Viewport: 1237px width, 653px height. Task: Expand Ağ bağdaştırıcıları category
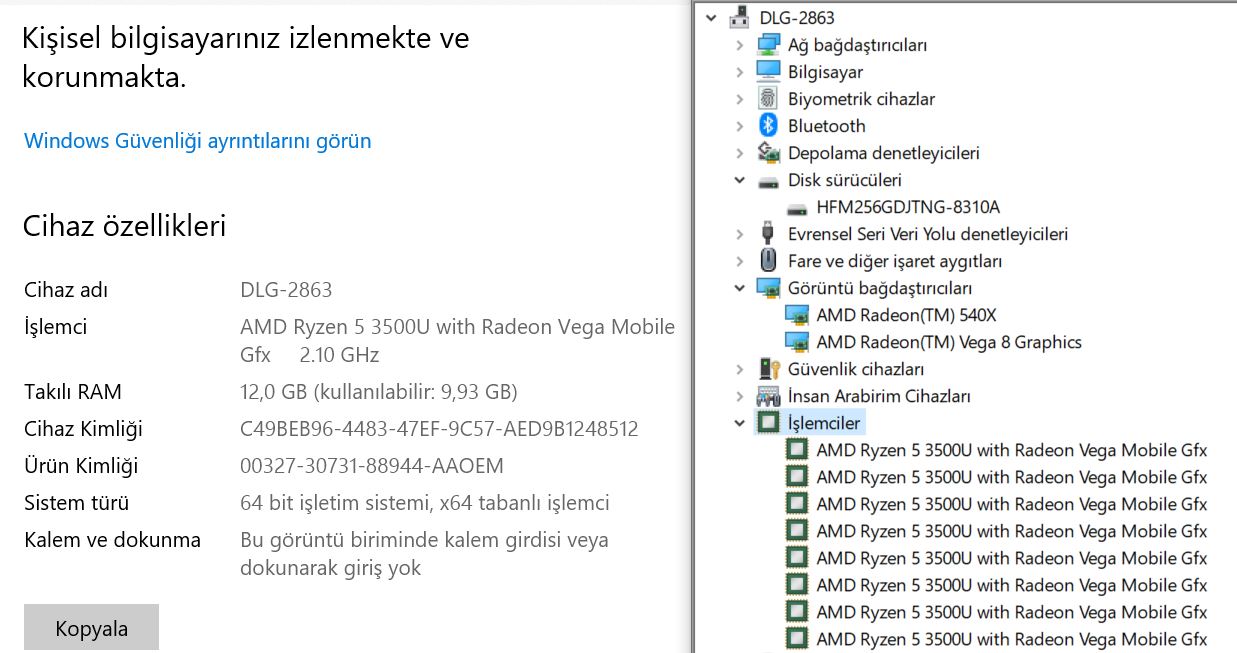coord(739,45)
